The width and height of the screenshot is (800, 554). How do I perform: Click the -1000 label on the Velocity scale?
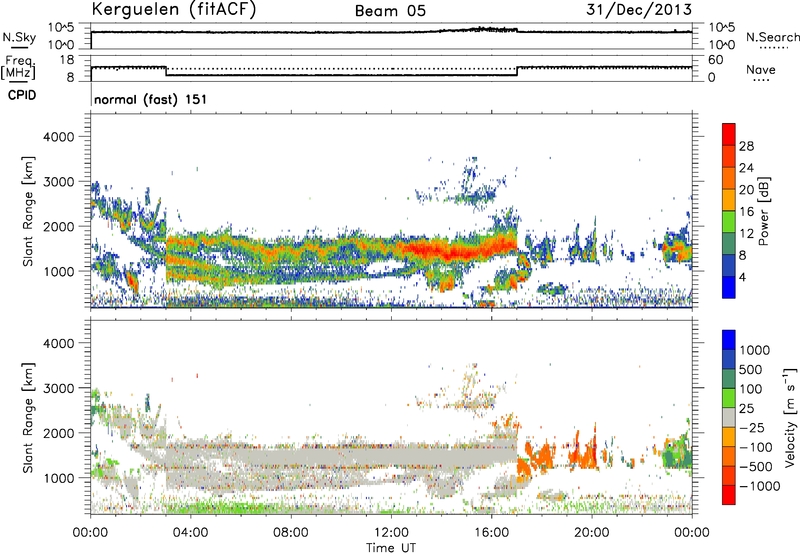(759, 486)
